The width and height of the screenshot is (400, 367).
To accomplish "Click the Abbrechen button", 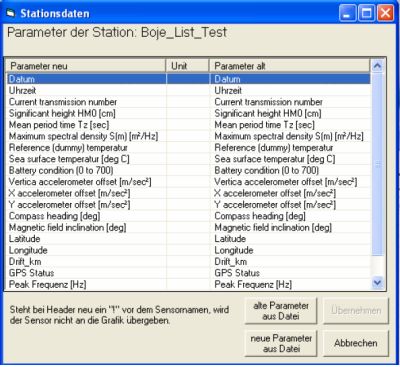I will 356,343.
